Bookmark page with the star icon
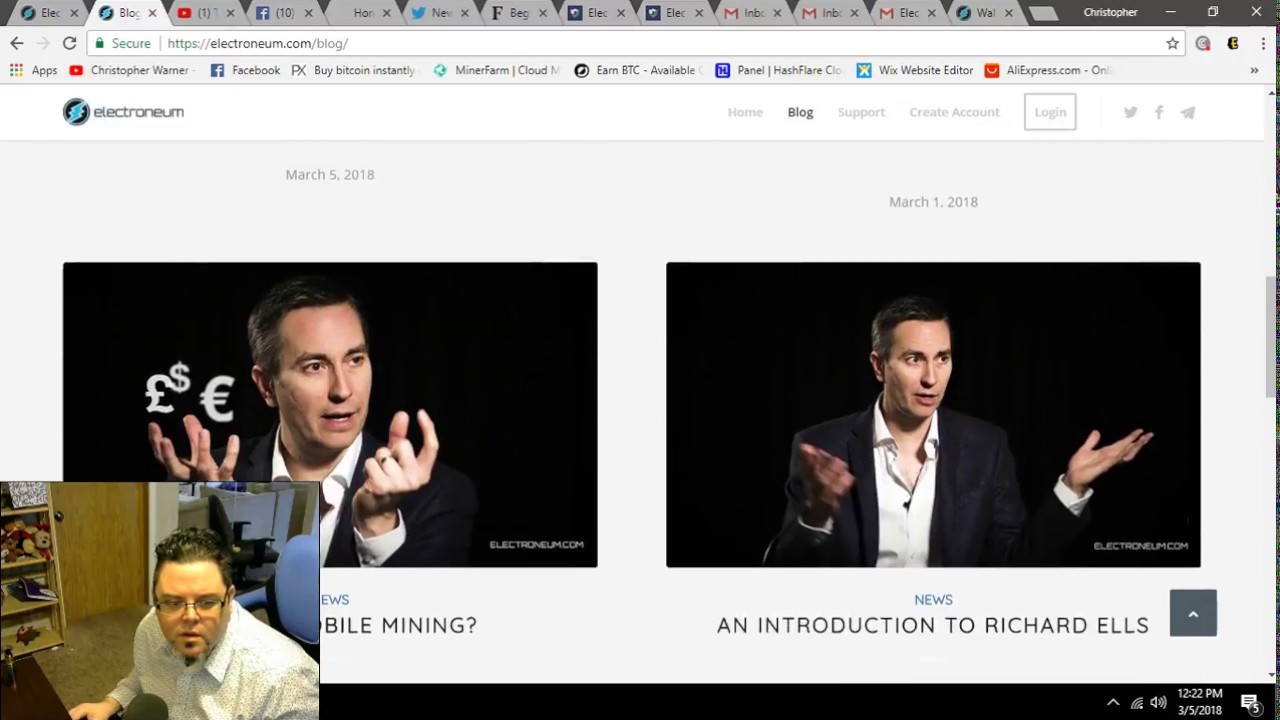This screenshot has height=720, width=1280. click(x=1172, y=43)
